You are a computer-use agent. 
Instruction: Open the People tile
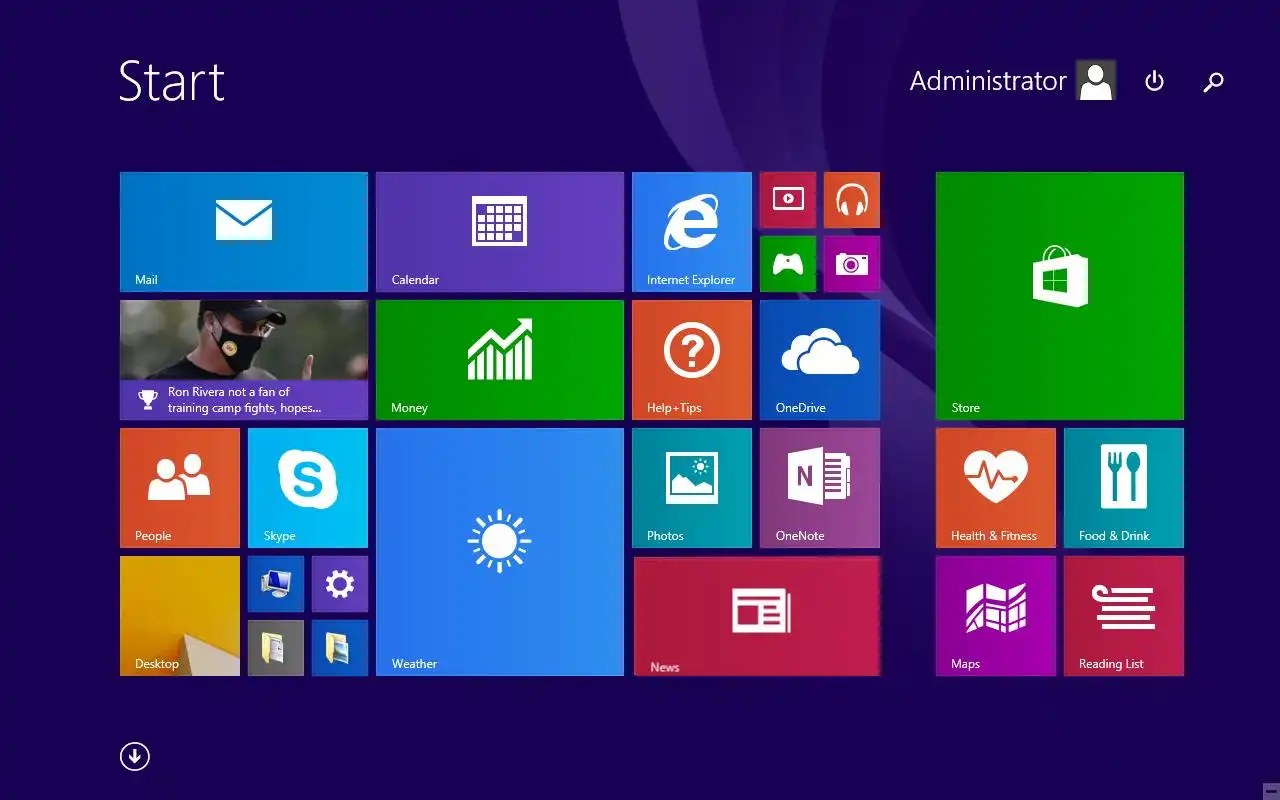coord(180,488)
